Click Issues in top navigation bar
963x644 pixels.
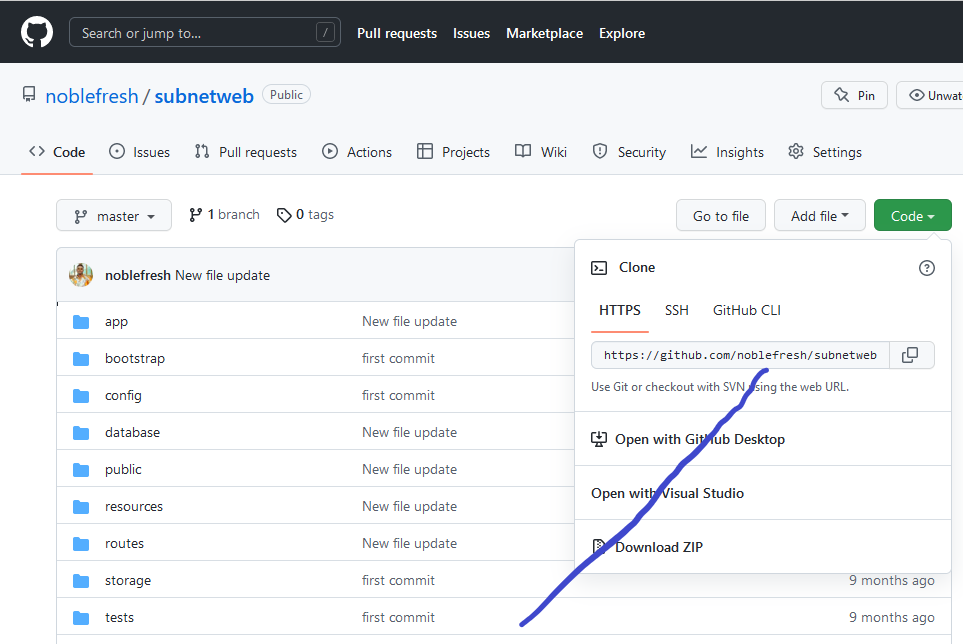[472, 33]
